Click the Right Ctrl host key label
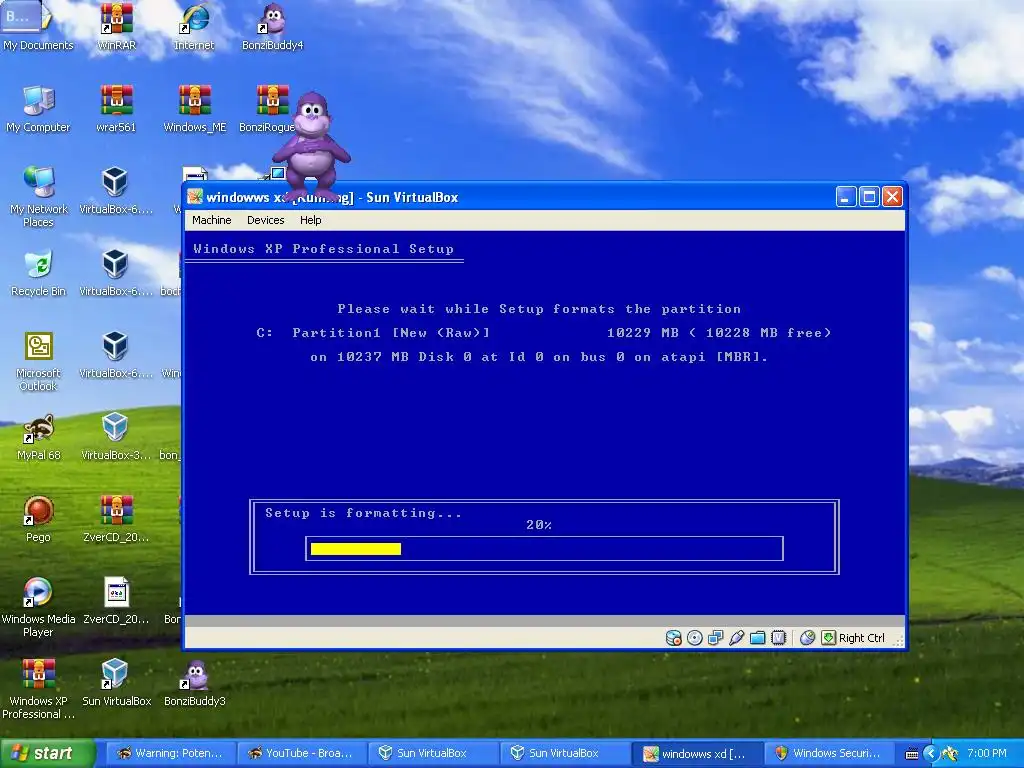 tap(861, 638)
